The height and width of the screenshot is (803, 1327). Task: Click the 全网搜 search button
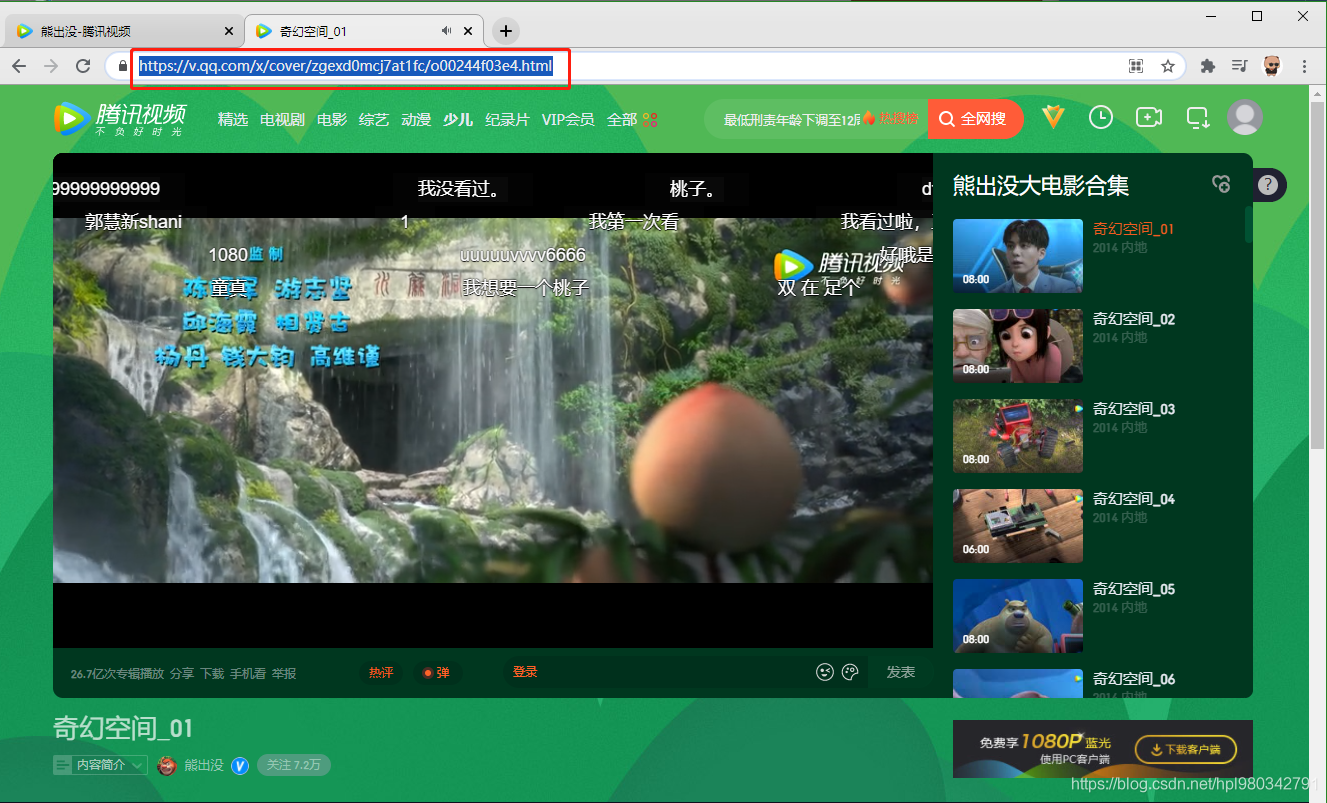pyautogui.click(x=975, y=119)
